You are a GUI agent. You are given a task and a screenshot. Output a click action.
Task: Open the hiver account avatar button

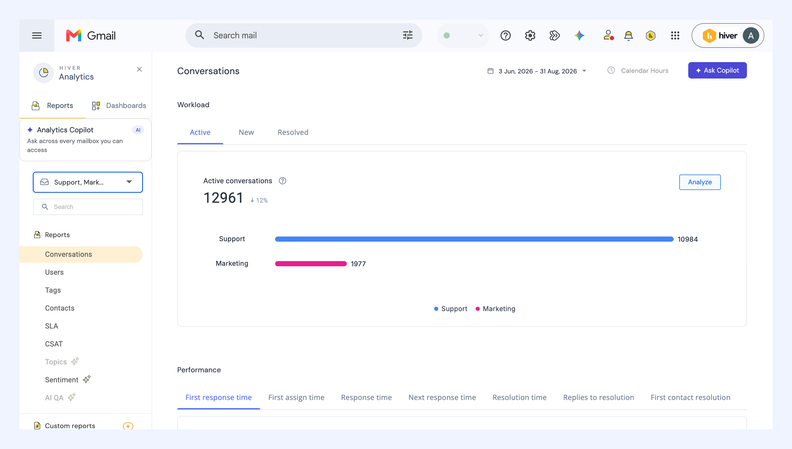728,35
